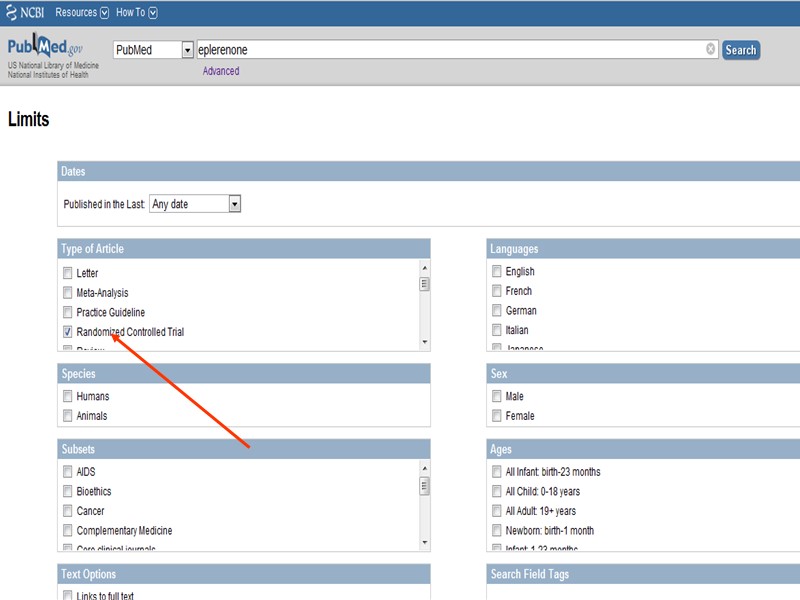Click down arrow in Type of Article list
Screen dimensions: 800x600
424,342
